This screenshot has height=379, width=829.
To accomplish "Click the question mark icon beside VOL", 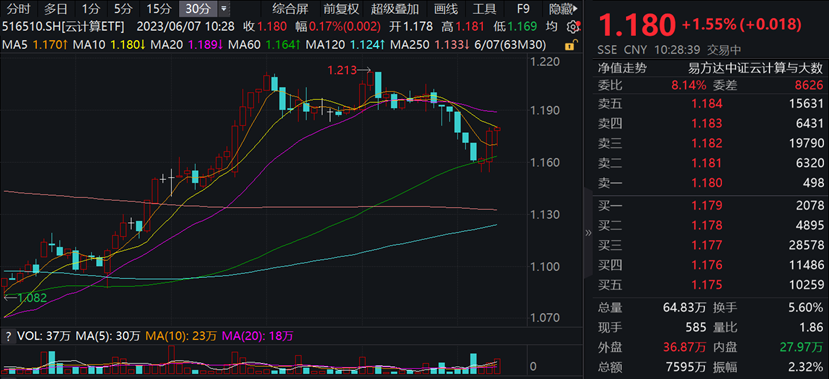I will [x=8, y=336].
